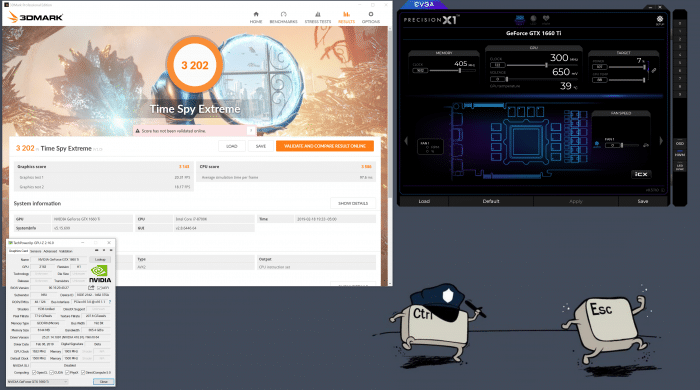Click the GPU clock slider handle
700x390 pixels.
click(x=546, y=65)
